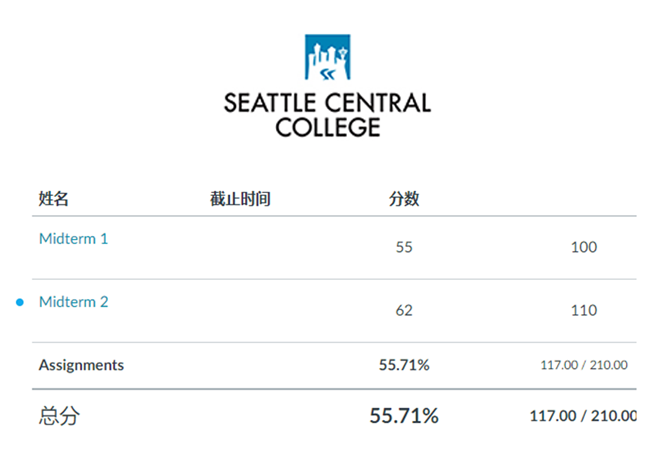
Task: Click the Seattle Central College skyline logo icon
Action: coord(328,57)
